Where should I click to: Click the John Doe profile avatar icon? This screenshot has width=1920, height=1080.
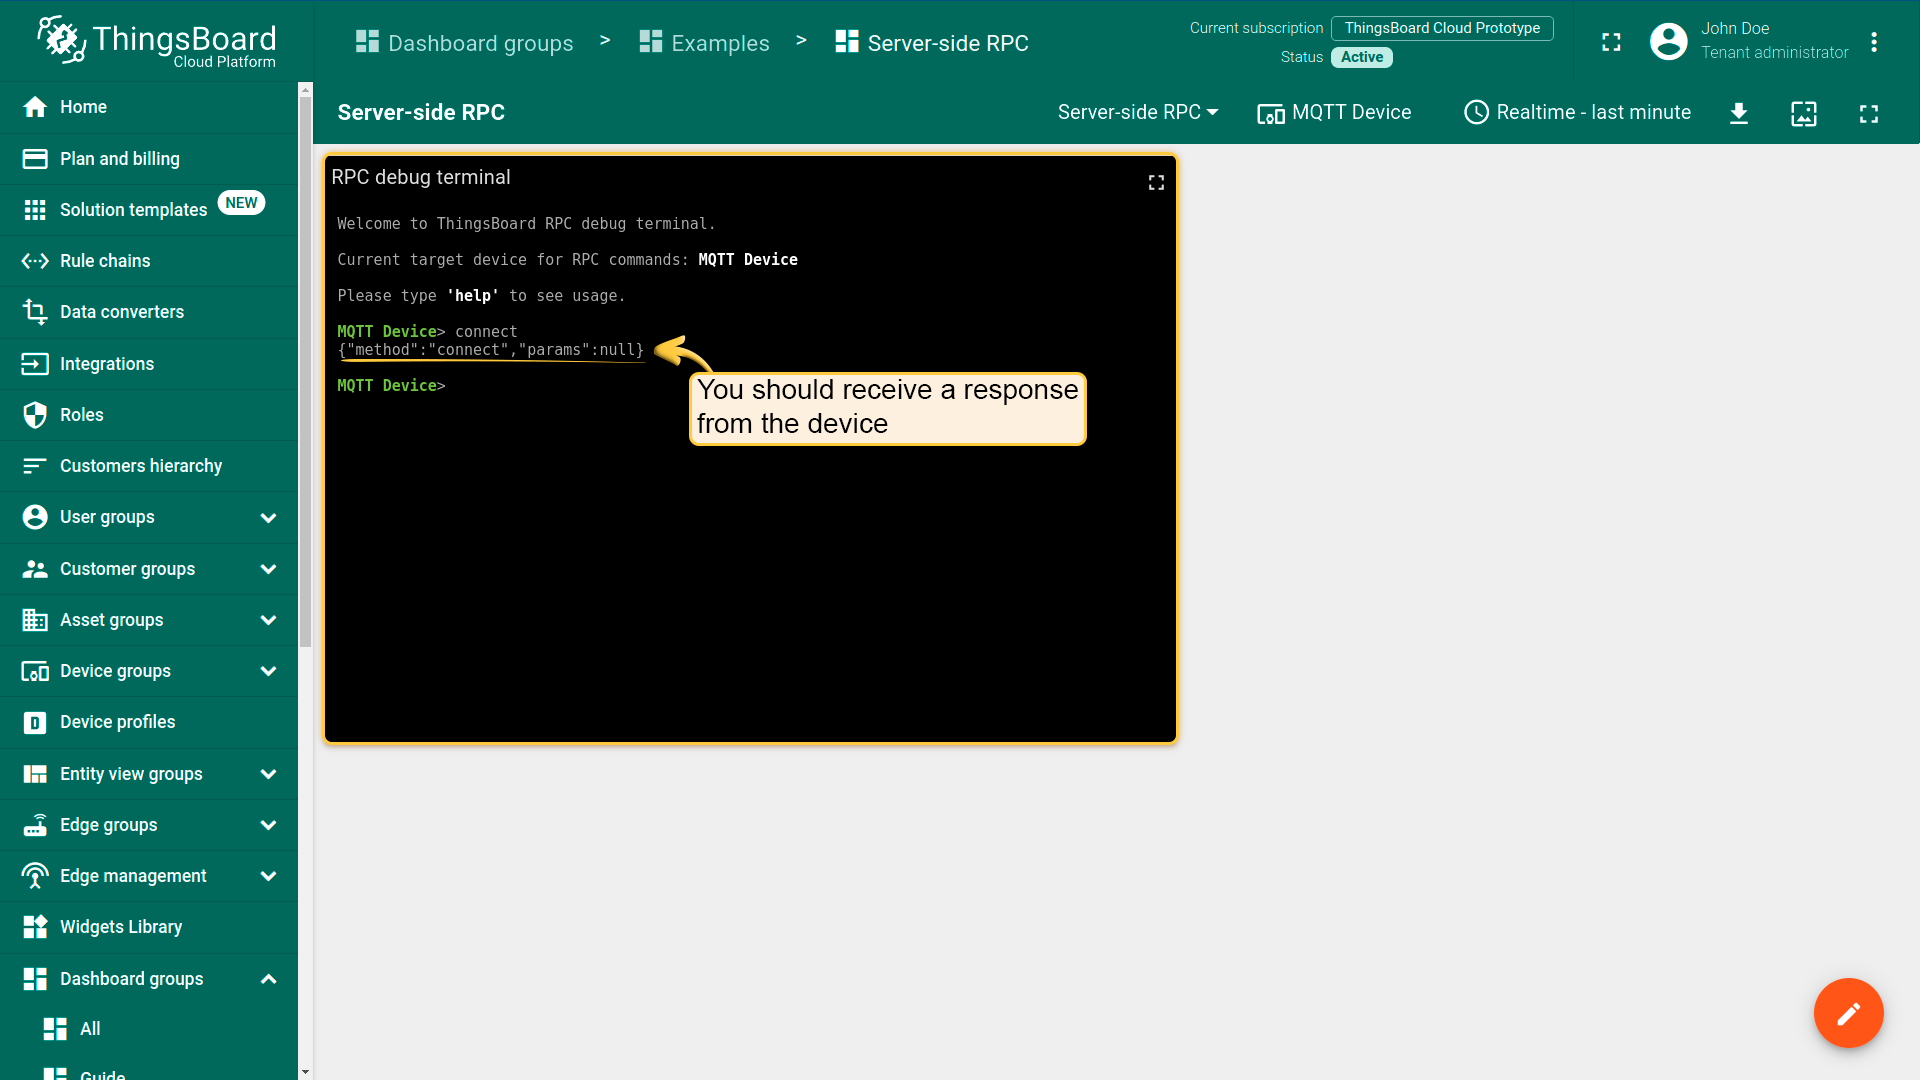(1668, 42)
